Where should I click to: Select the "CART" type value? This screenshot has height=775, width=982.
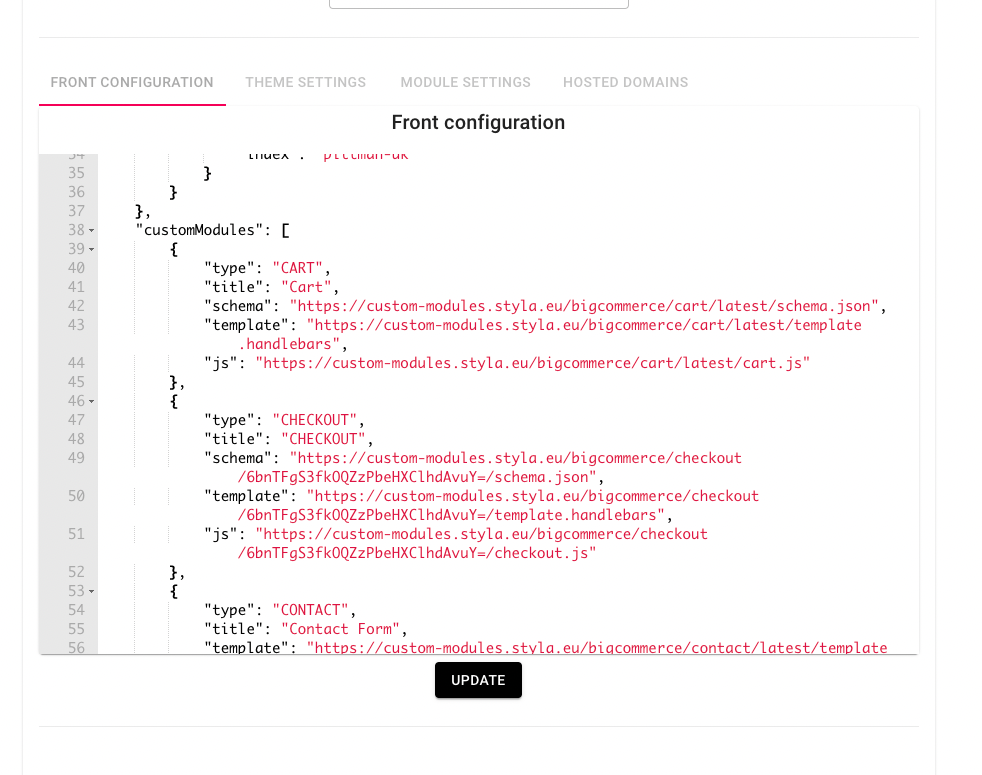[296, 267]
